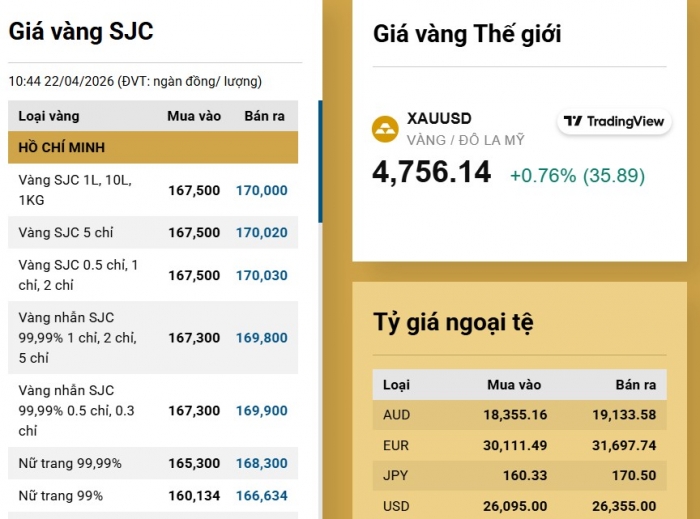The height and width of the screenshot is (519, 700).
Task: Click the gold bars XAUUSD icon
Action: [x=385, y=128]
